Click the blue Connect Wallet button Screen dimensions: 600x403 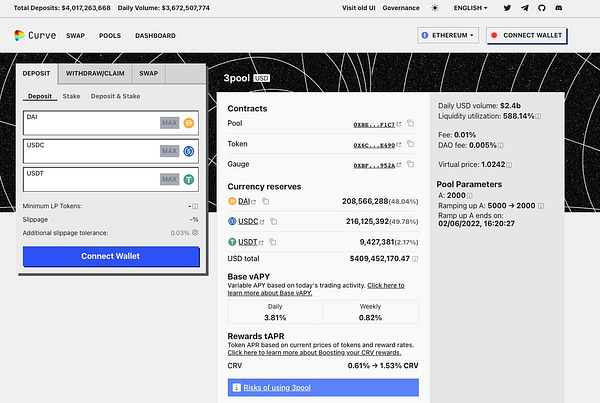[x=111, y=256]
